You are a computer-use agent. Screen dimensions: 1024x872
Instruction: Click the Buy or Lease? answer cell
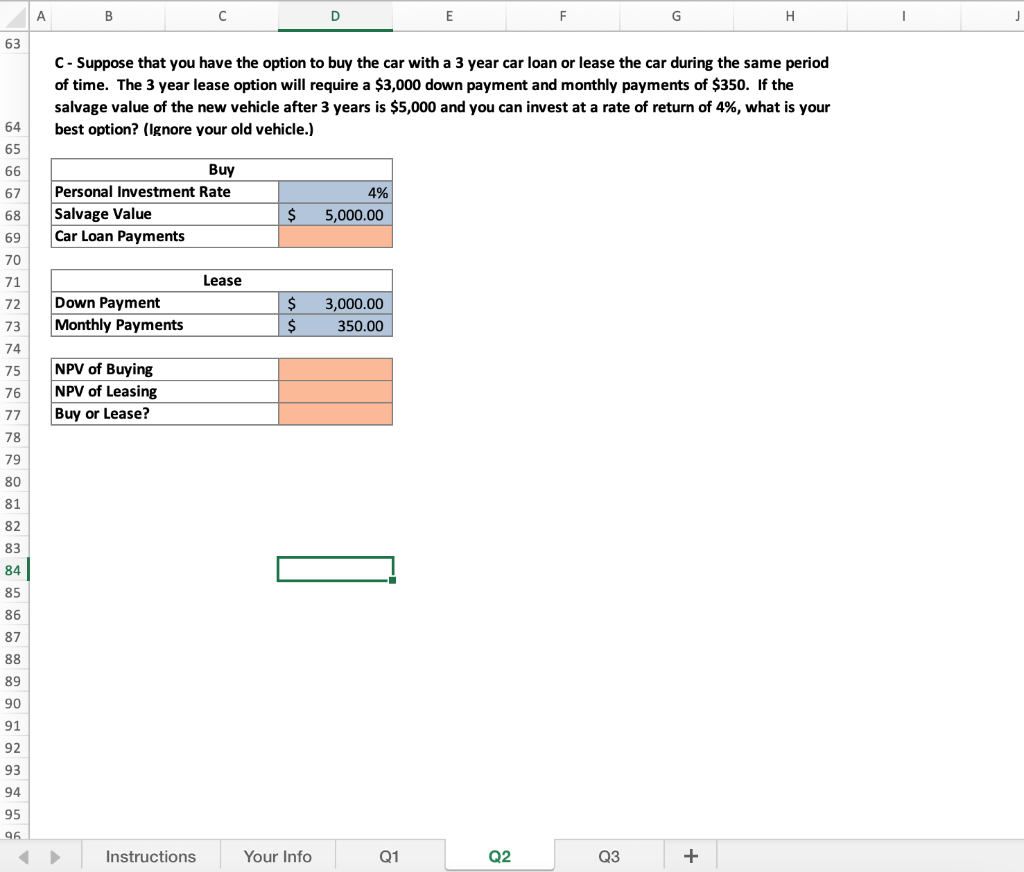(335, 413)
